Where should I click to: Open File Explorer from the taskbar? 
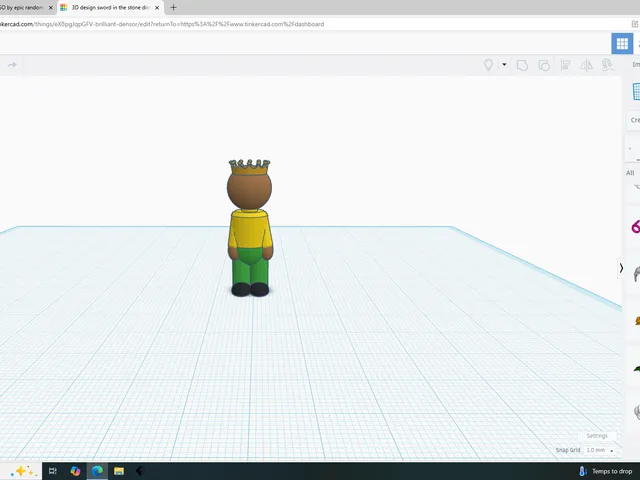[119, 471]
